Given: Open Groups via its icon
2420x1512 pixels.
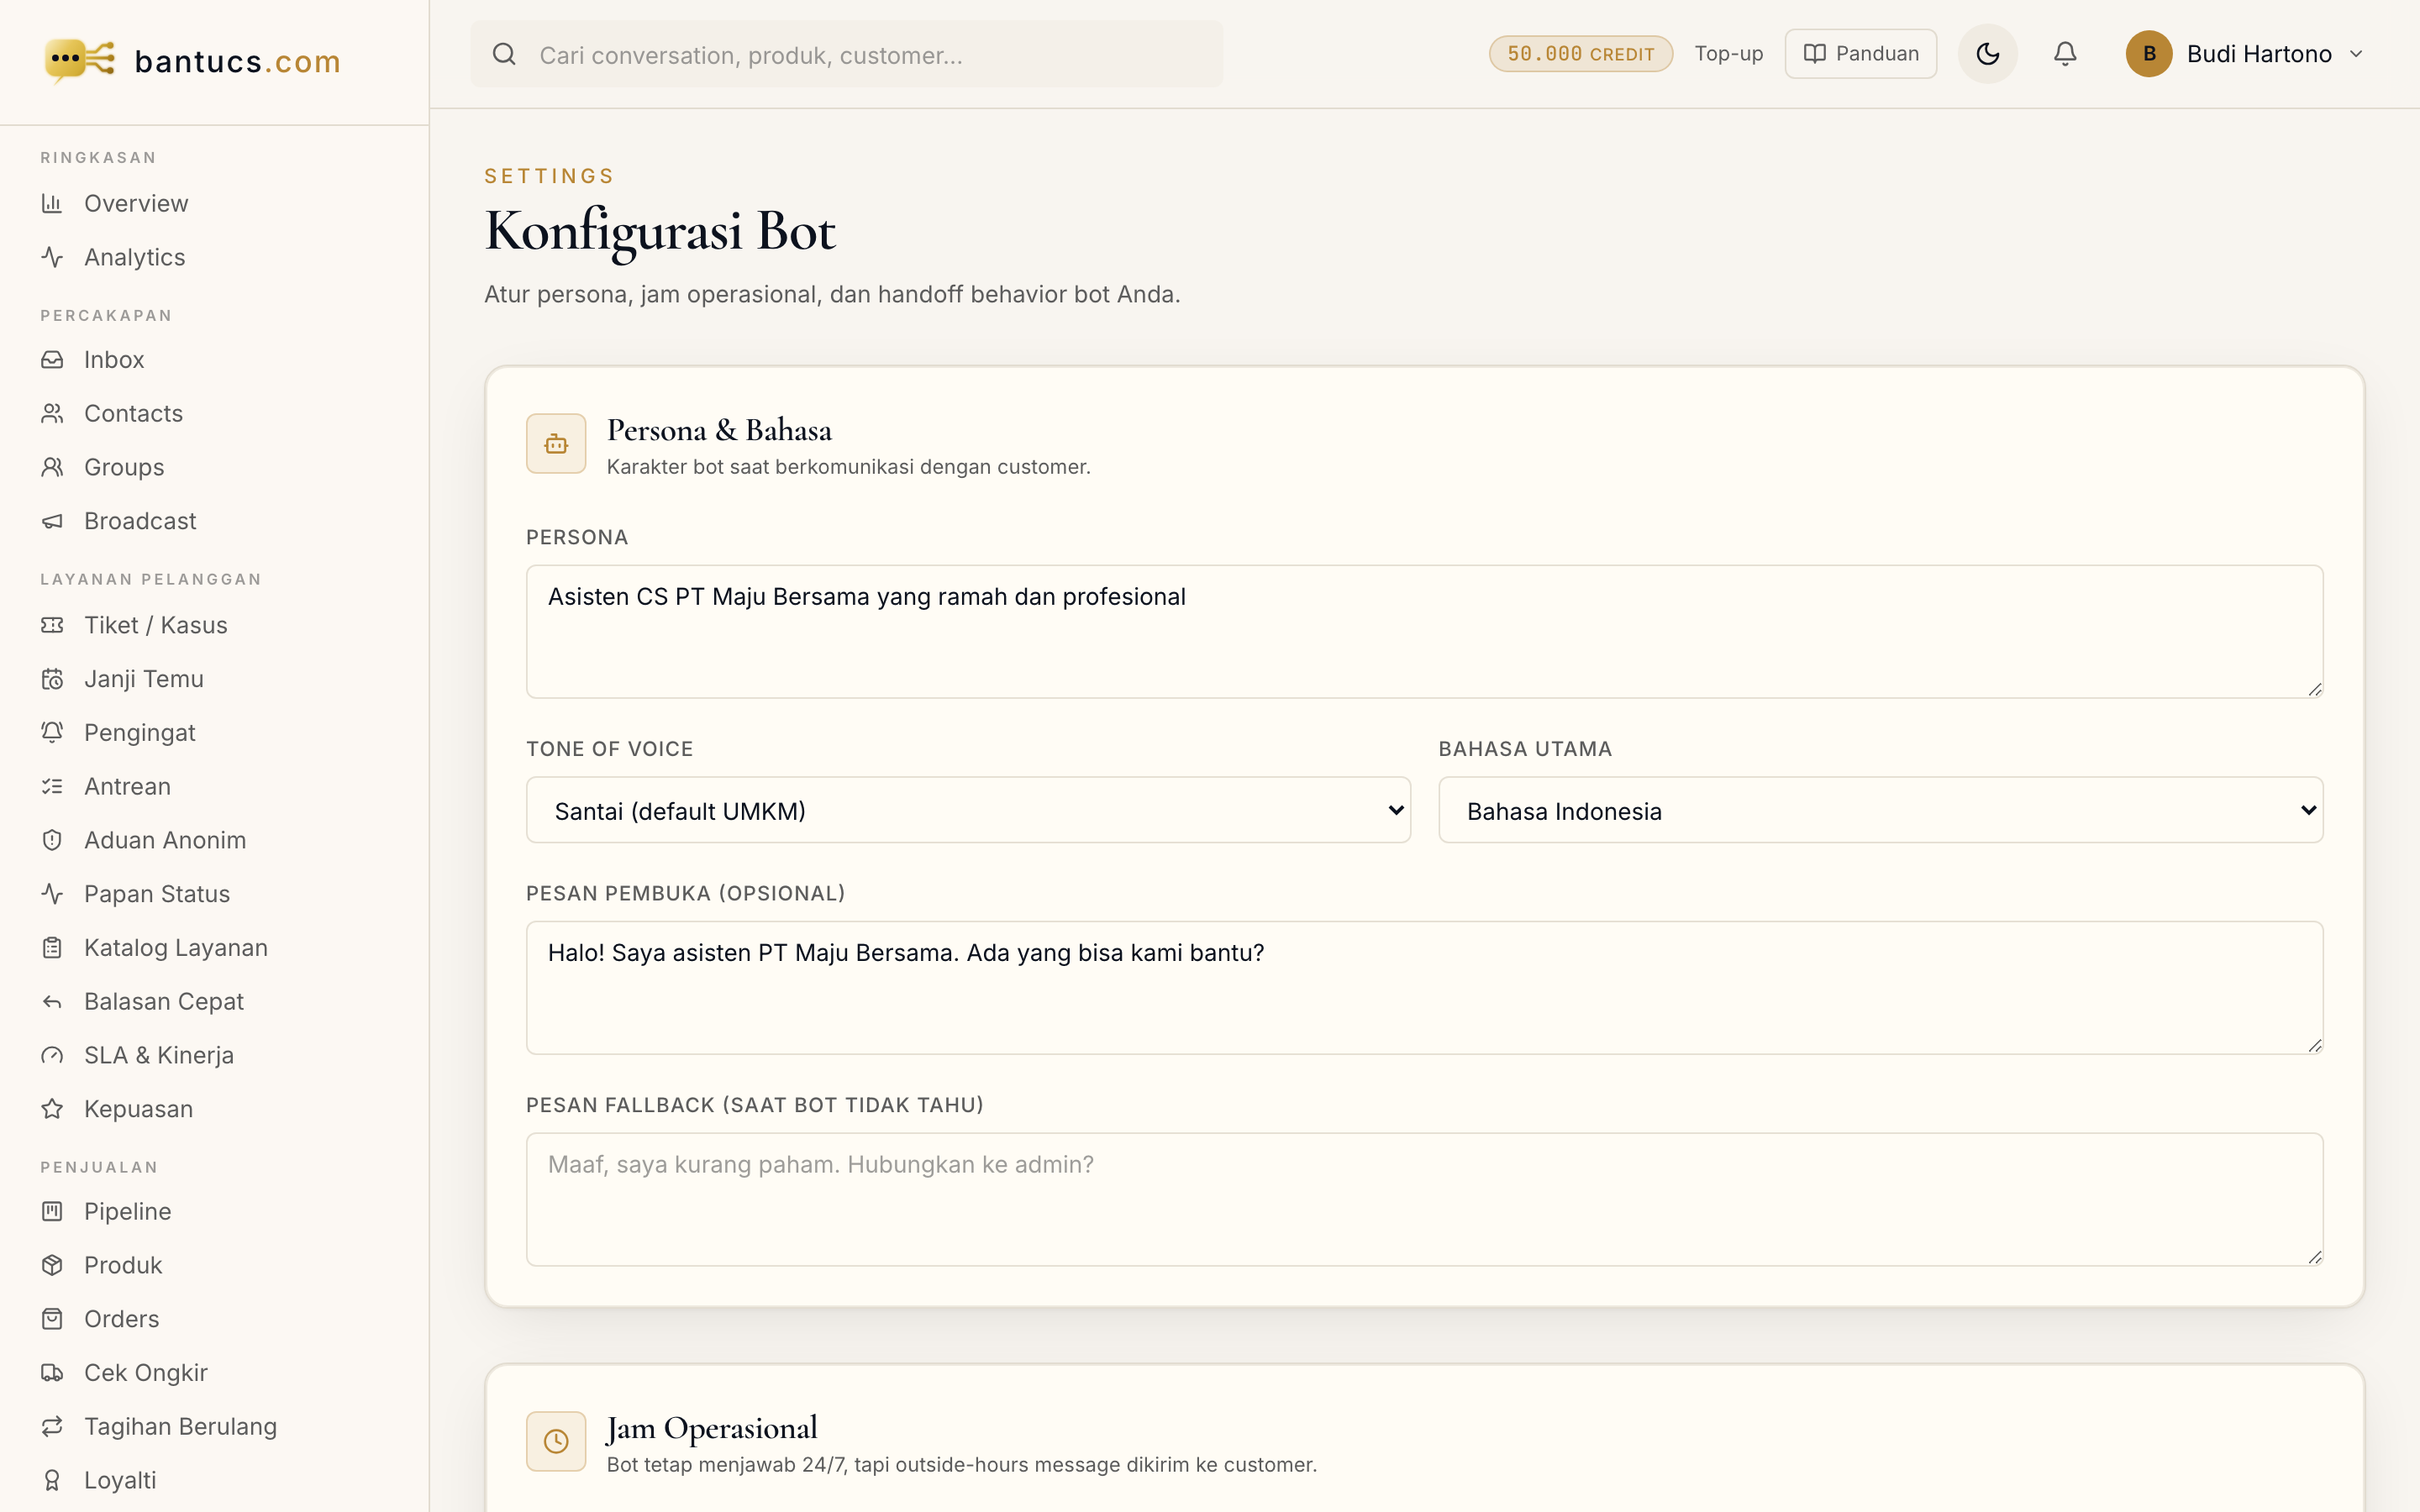Looking at the screenshot, I should pos(52,468).
